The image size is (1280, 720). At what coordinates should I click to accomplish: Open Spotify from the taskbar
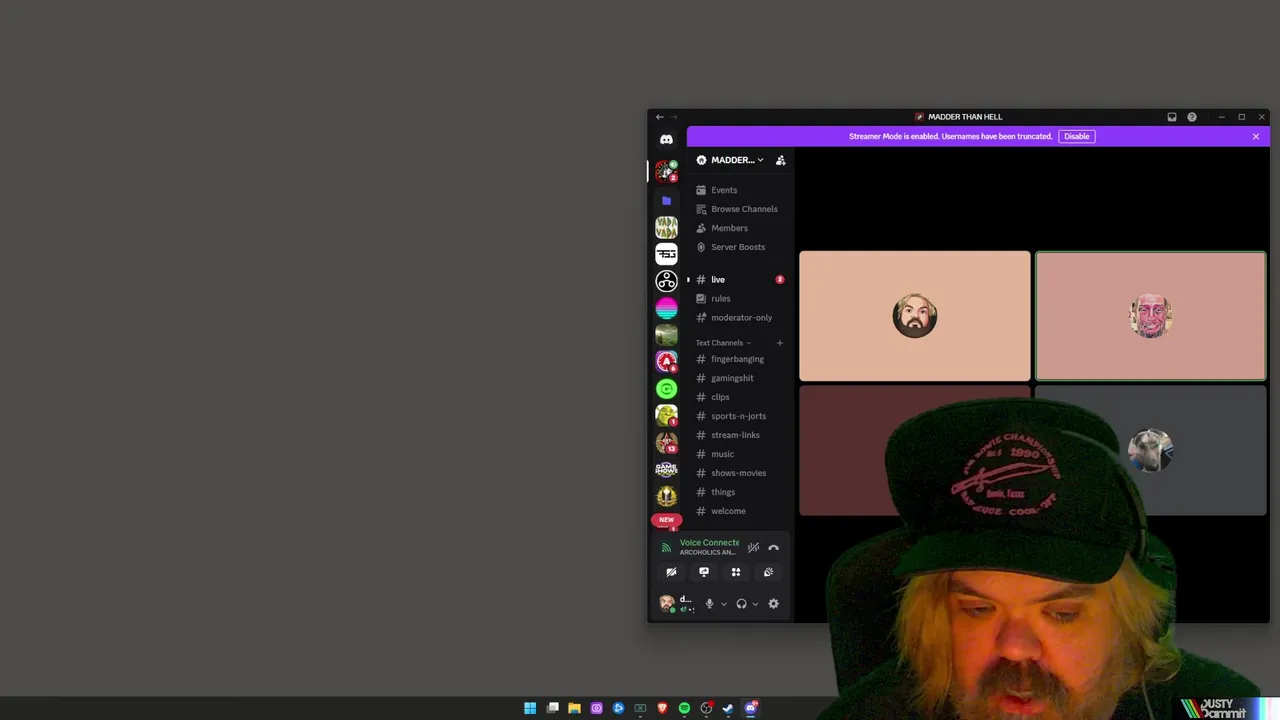point(684,708)
